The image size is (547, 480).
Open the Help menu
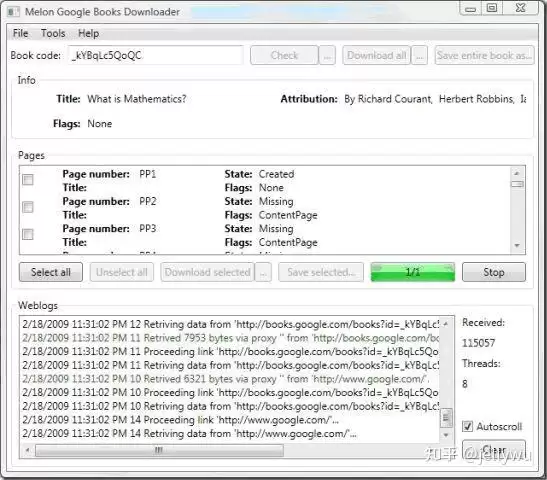point(89,33)
